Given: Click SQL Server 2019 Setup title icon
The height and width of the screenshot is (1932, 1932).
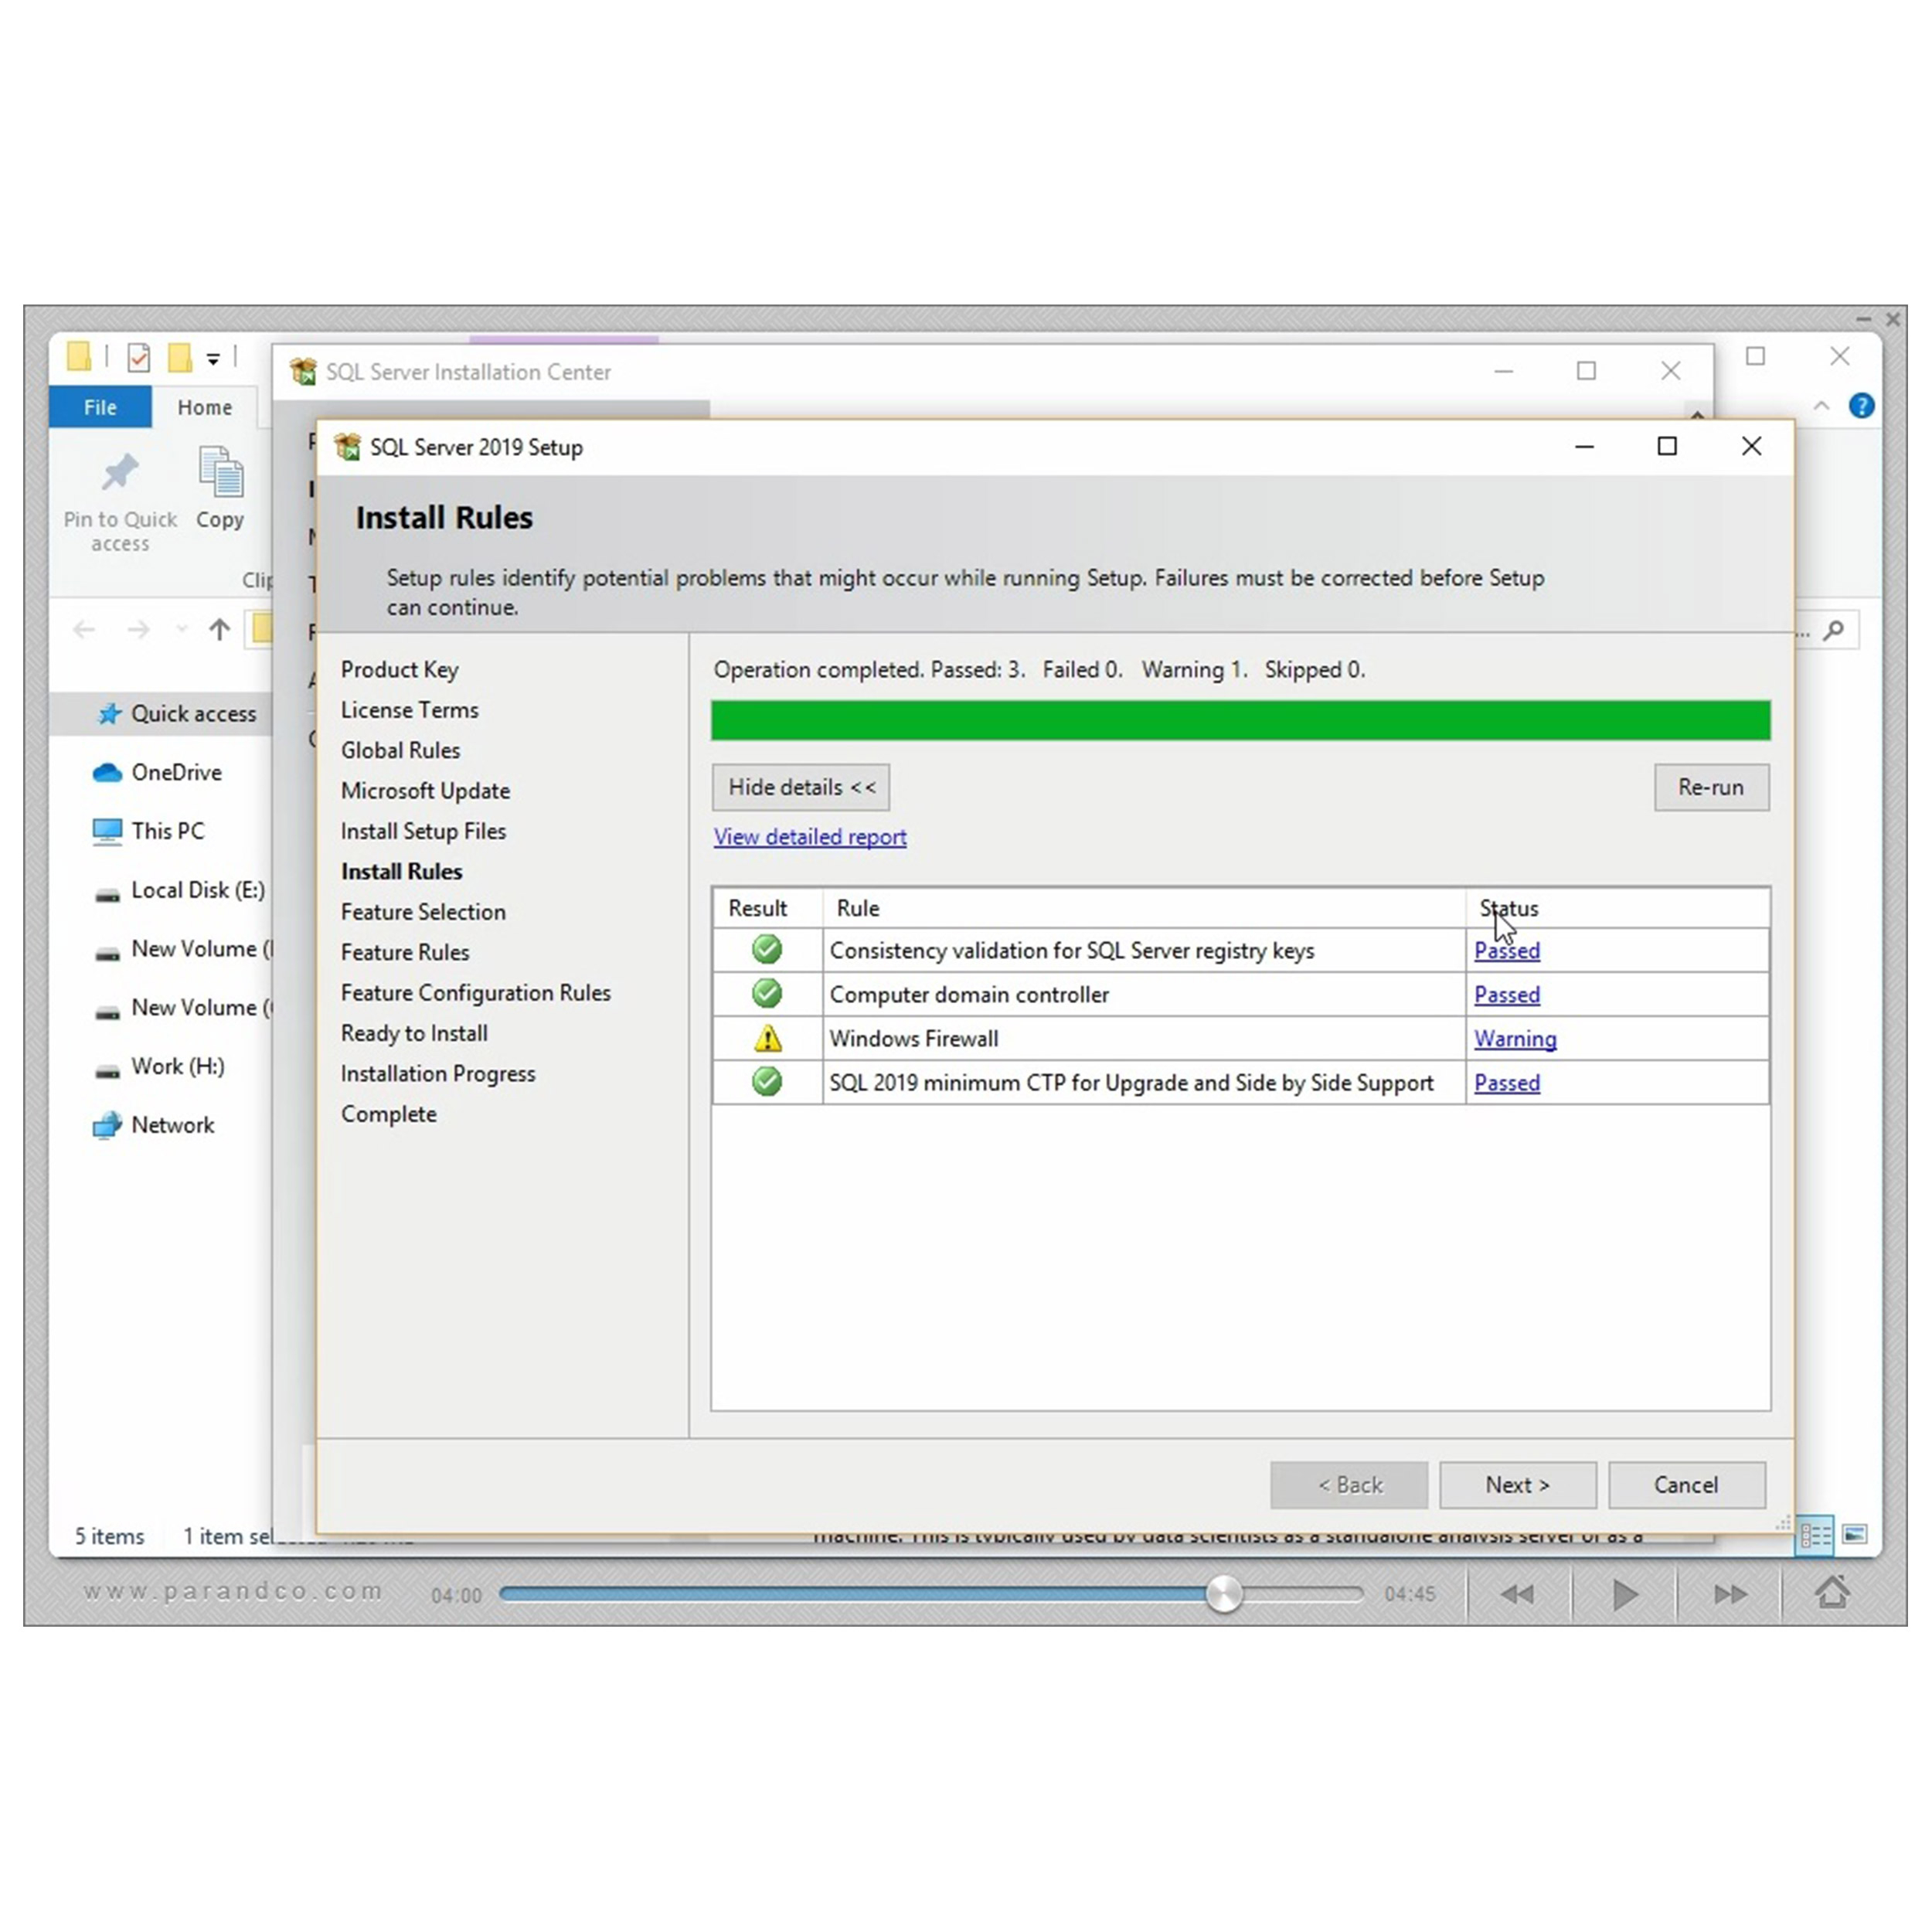Looking at the screenshot, I should point(347,447).
